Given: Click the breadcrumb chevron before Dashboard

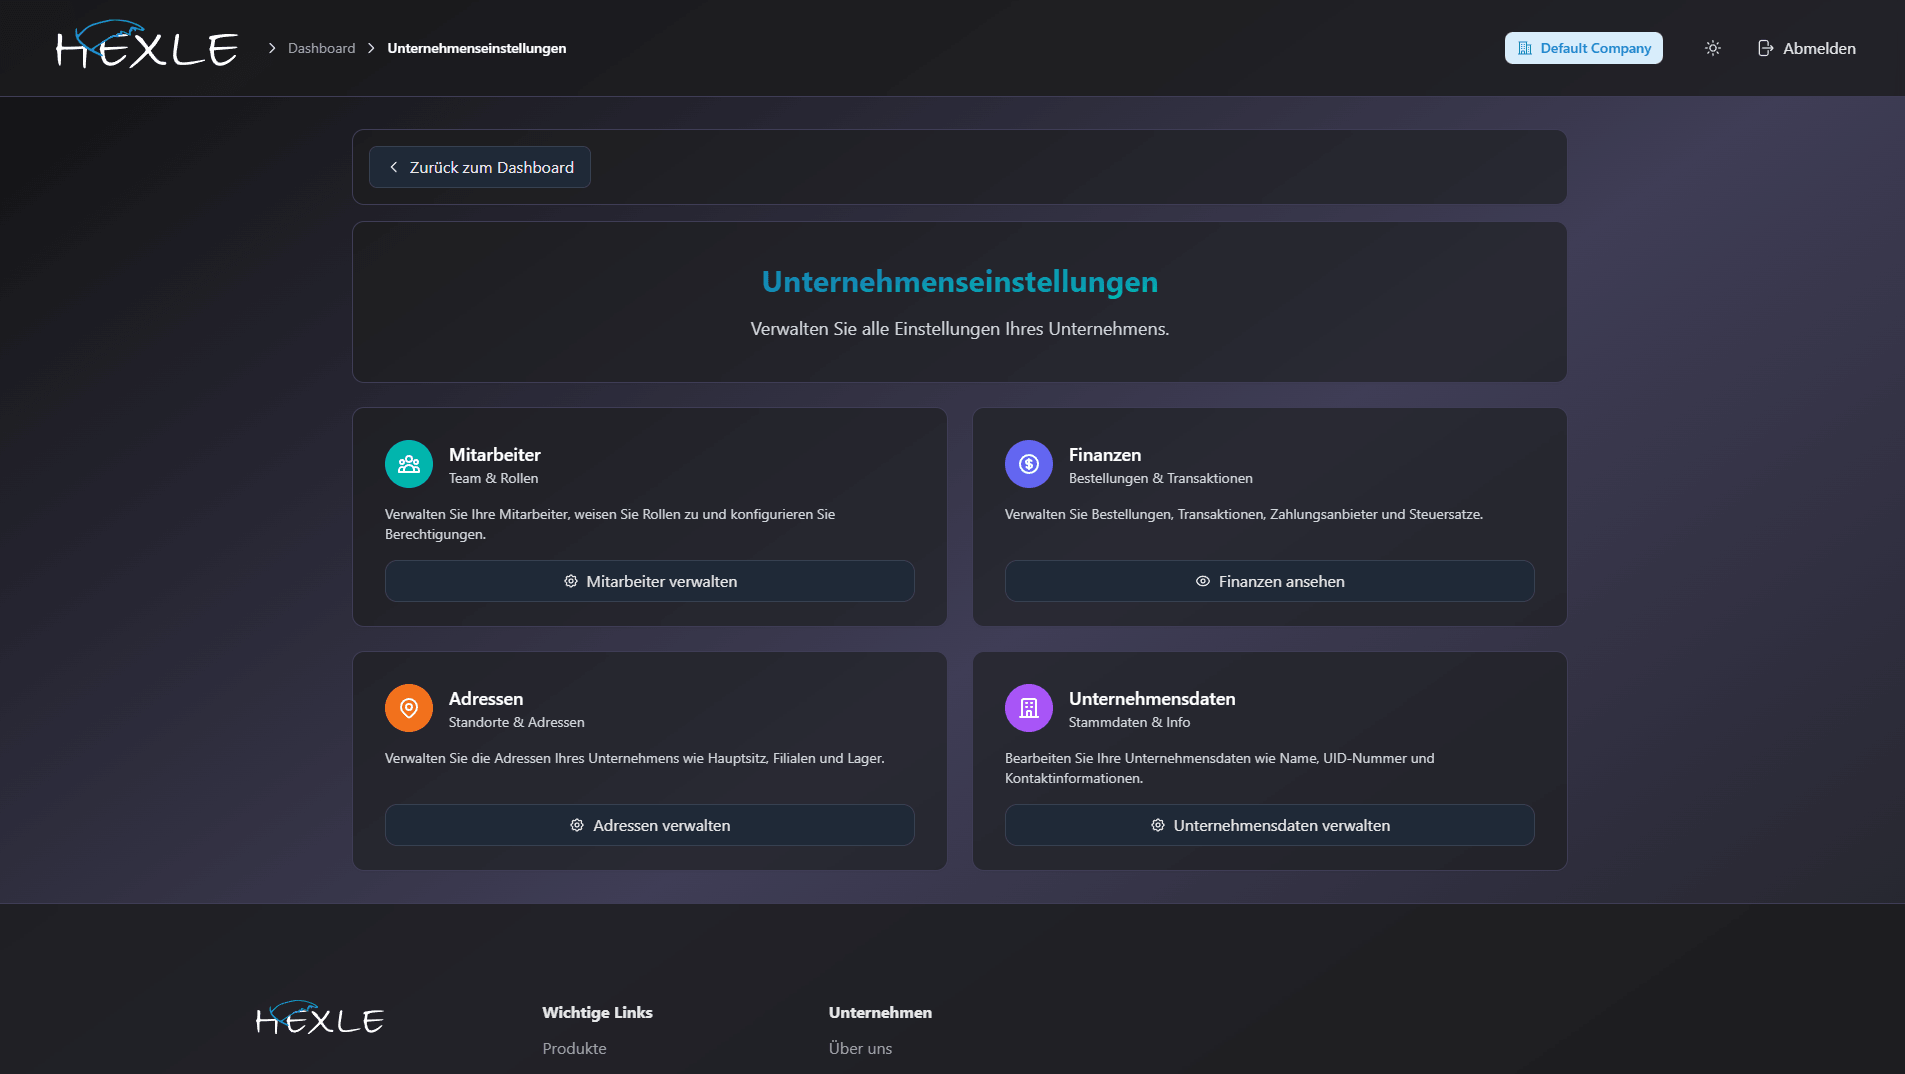Looking at the screenshot, I should (x=272, y=47).
